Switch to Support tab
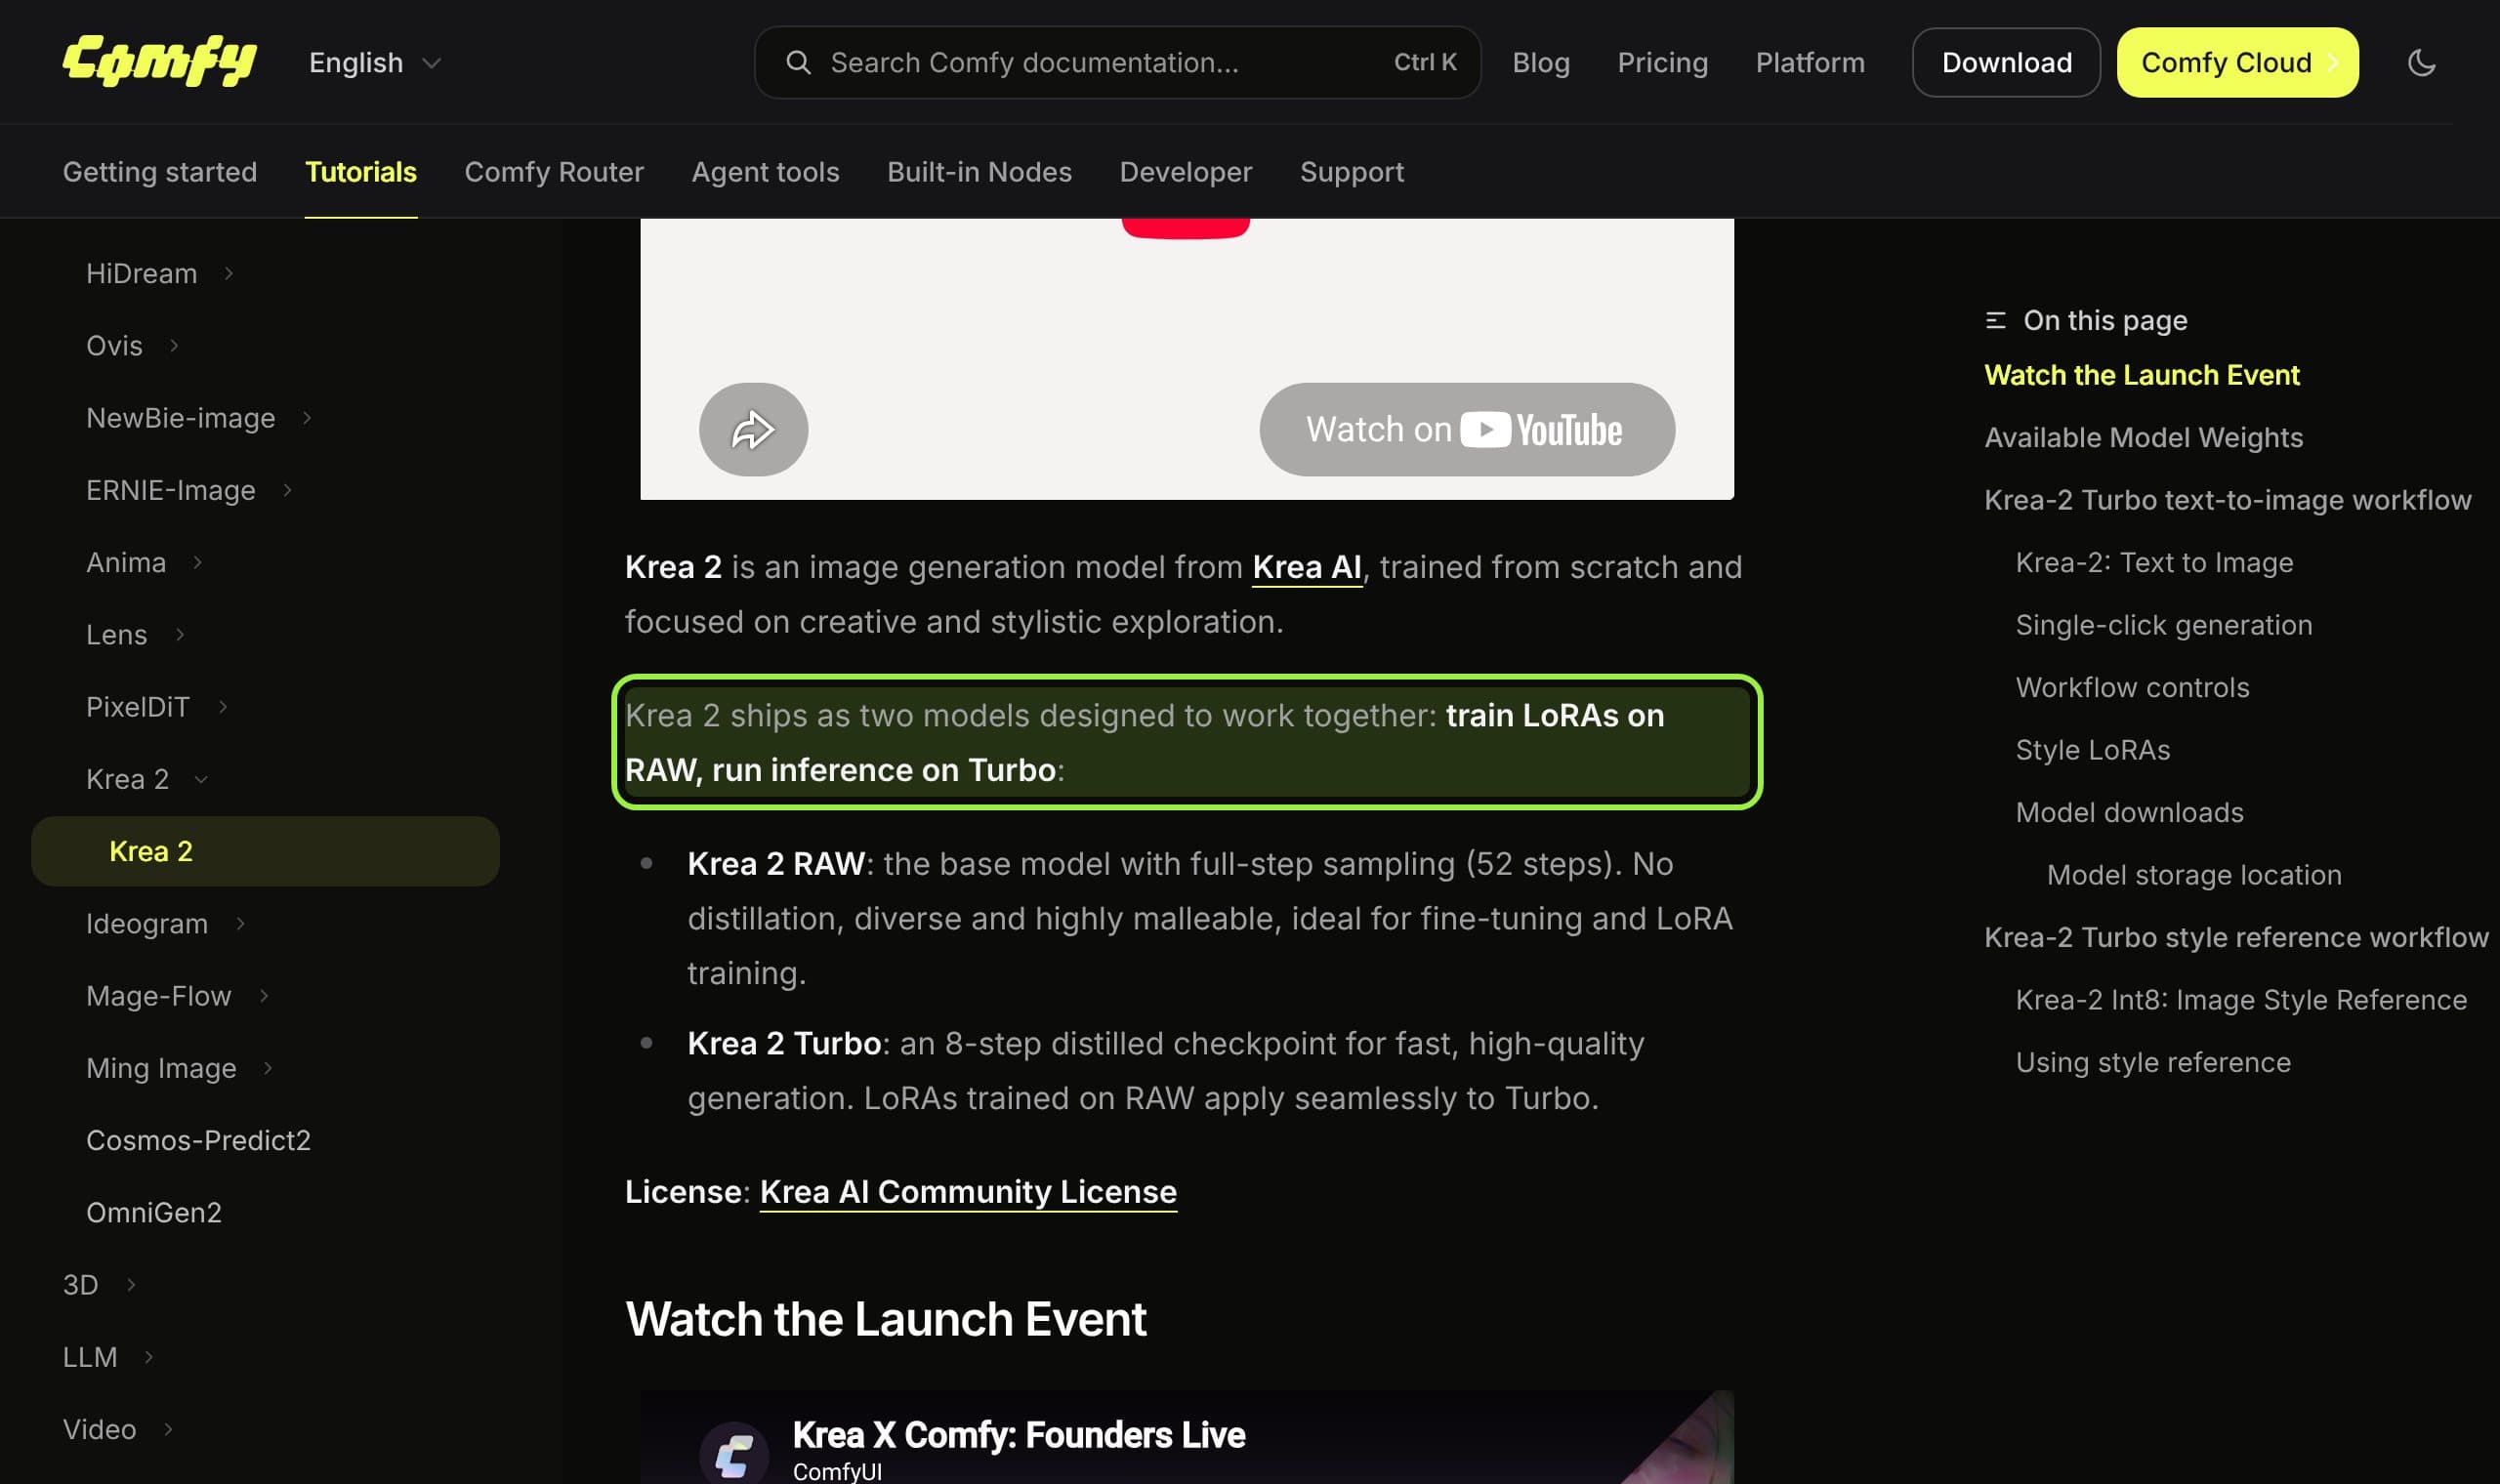2500x1484 pixels. point(1351,172)
